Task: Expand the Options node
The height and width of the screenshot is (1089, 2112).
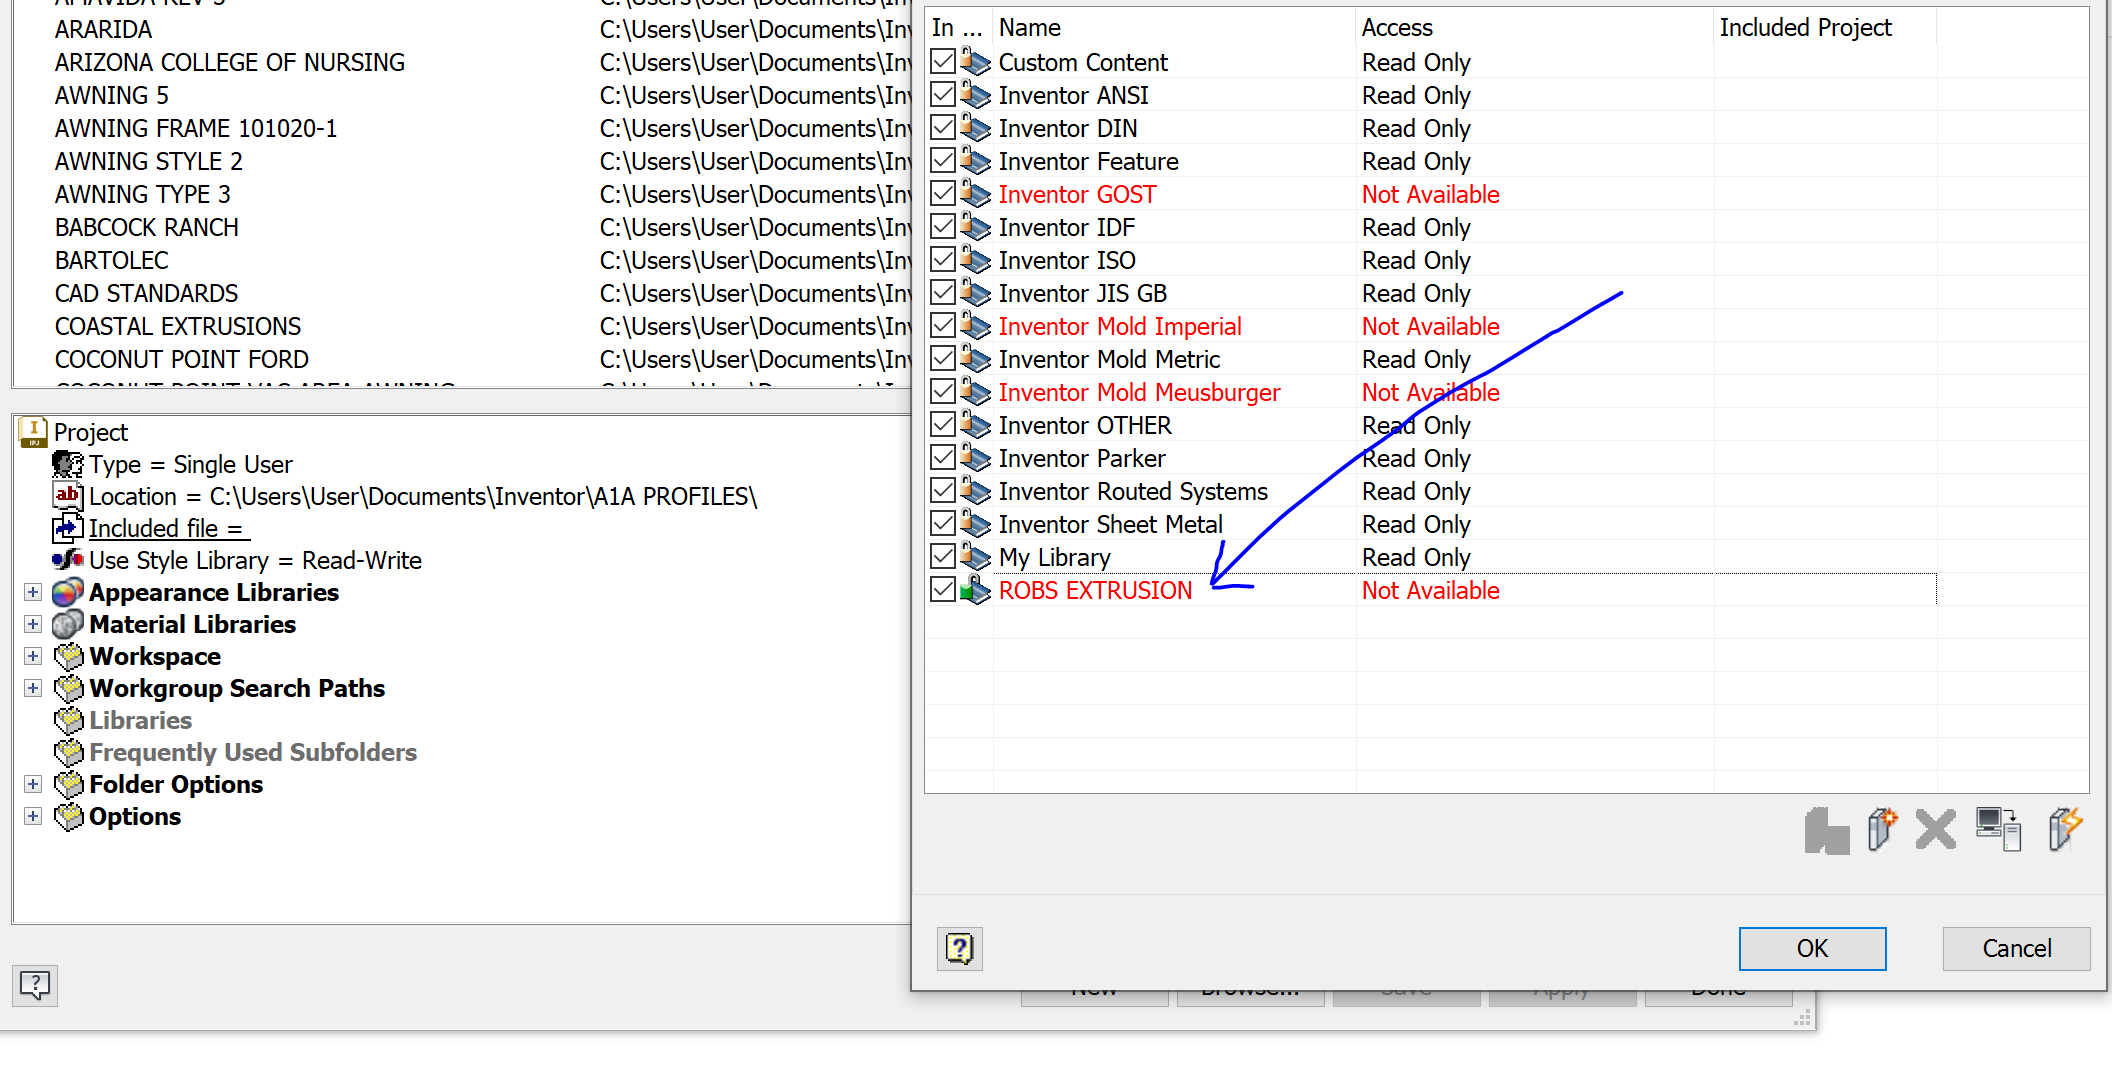Action: coord(33,816)
